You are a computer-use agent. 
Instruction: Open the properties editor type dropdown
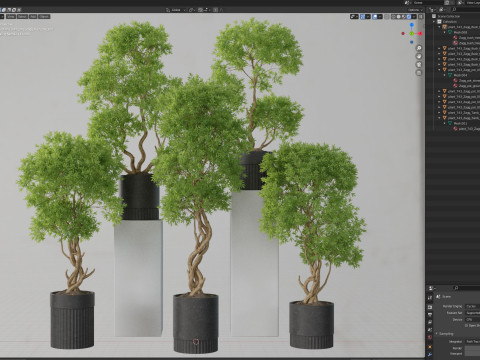432,288
